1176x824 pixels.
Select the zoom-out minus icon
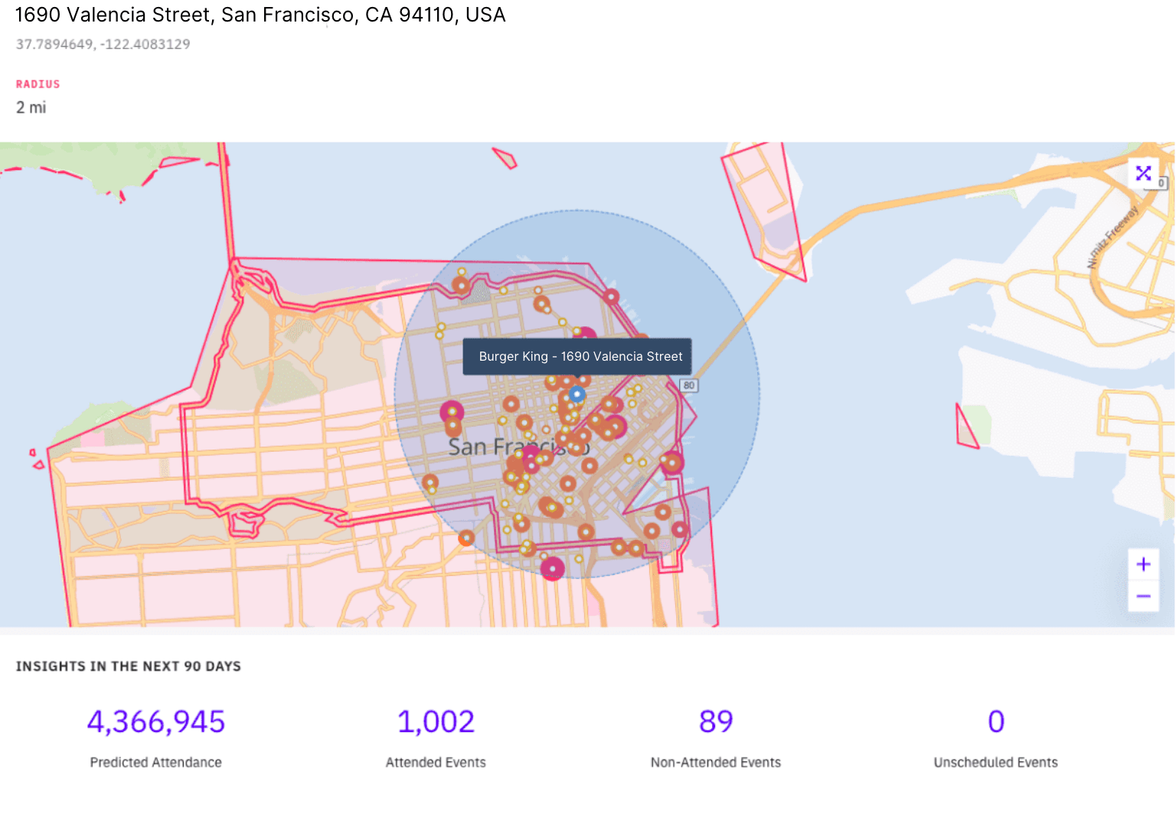click(1143, 596)
